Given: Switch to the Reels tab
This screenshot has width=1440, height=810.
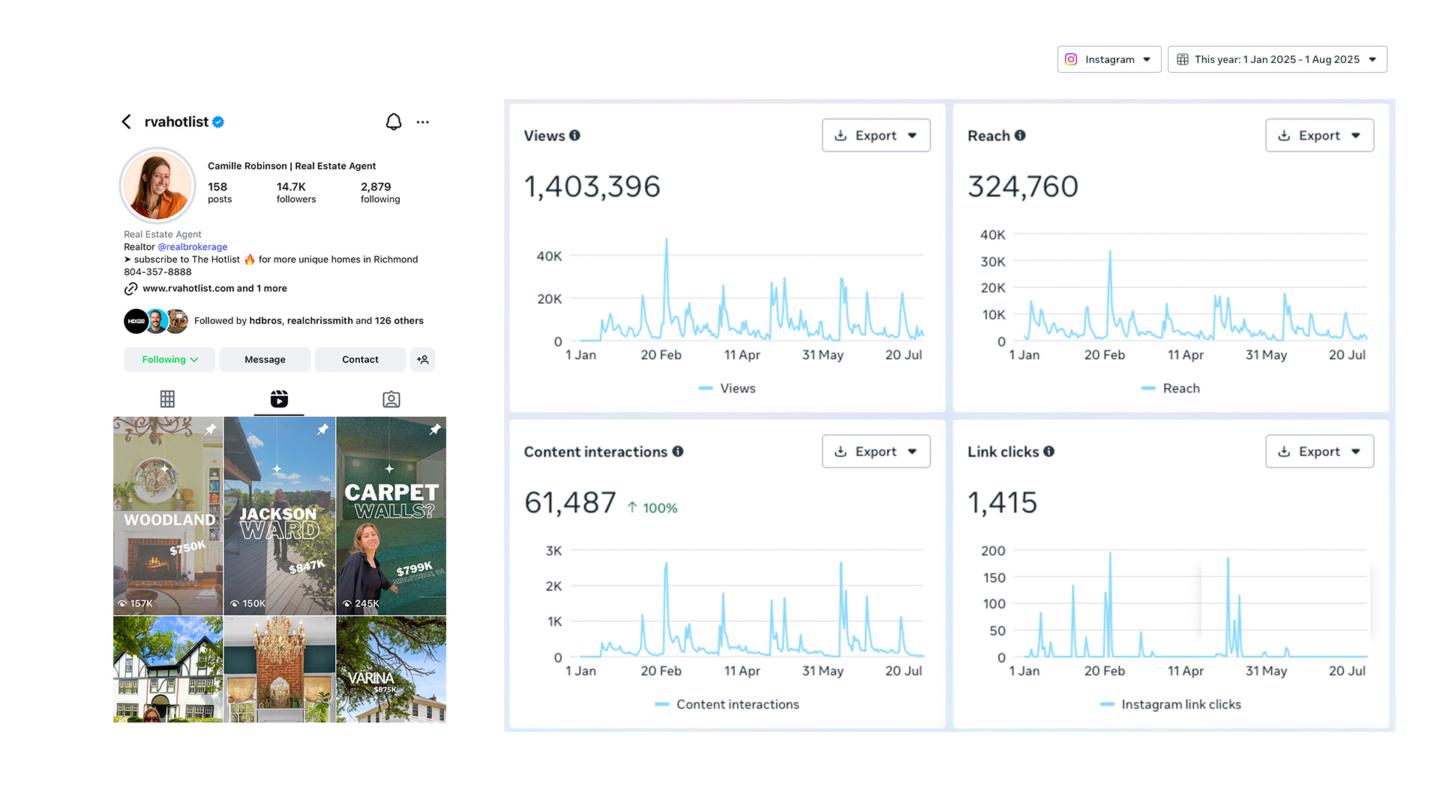Looking at the screenshot, I should [279, 399].
